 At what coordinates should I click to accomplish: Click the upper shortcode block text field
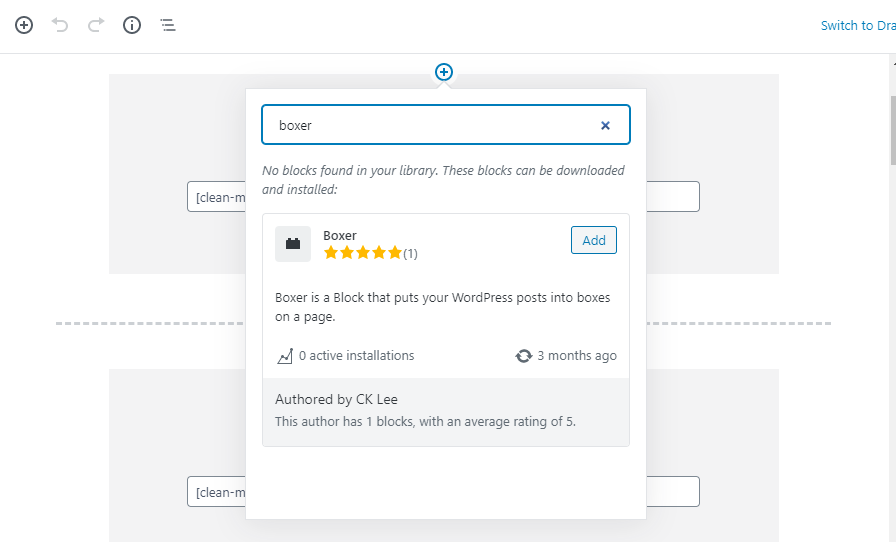pos(670,197)
